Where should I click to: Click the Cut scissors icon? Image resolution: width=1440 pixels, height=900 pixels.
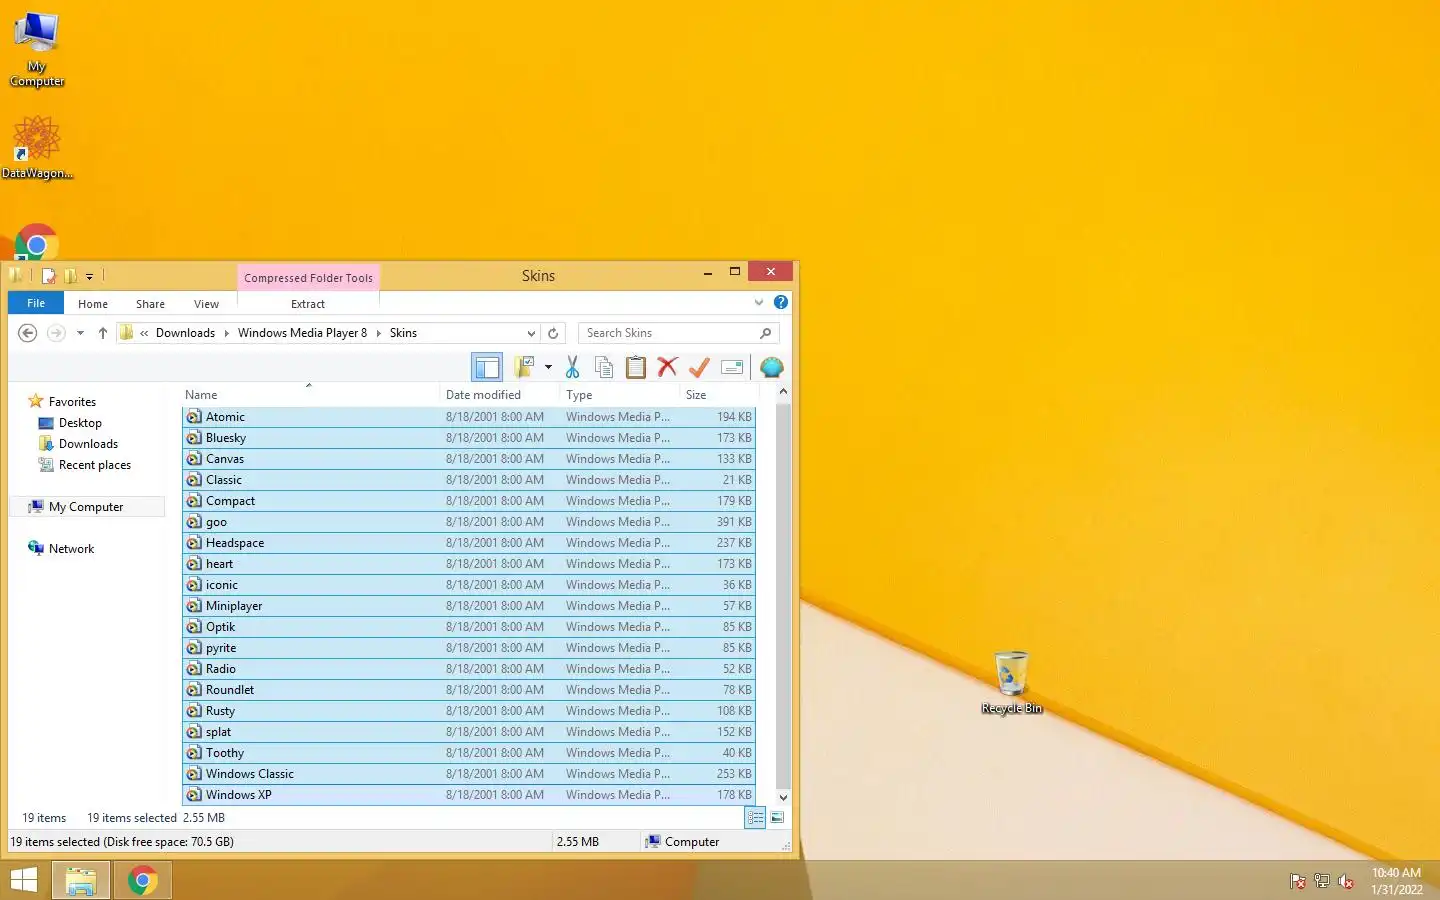click(573, 367)
